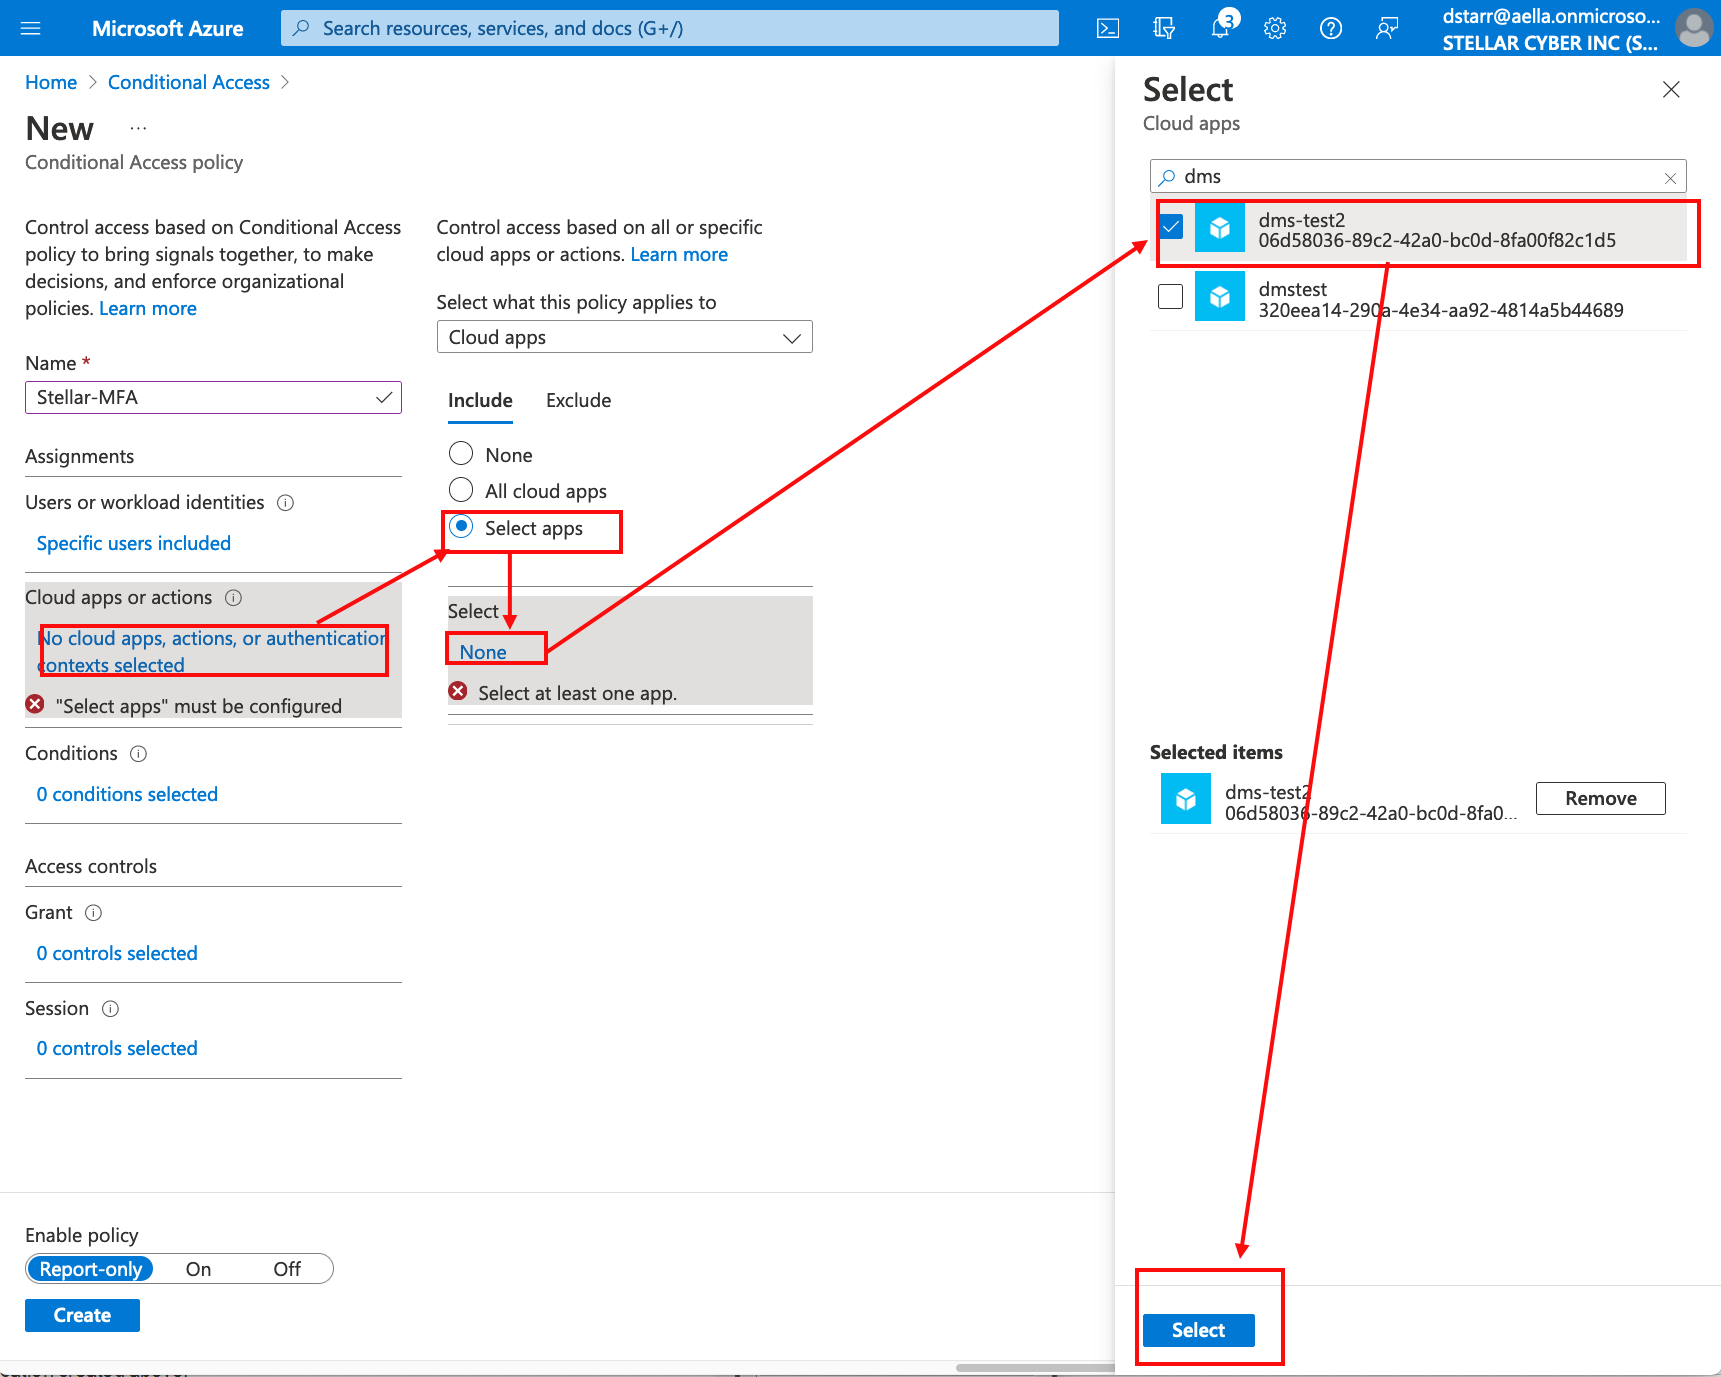Open the Settings gear in the header
This screenshot has width=1721, height=1377.
1275,28
